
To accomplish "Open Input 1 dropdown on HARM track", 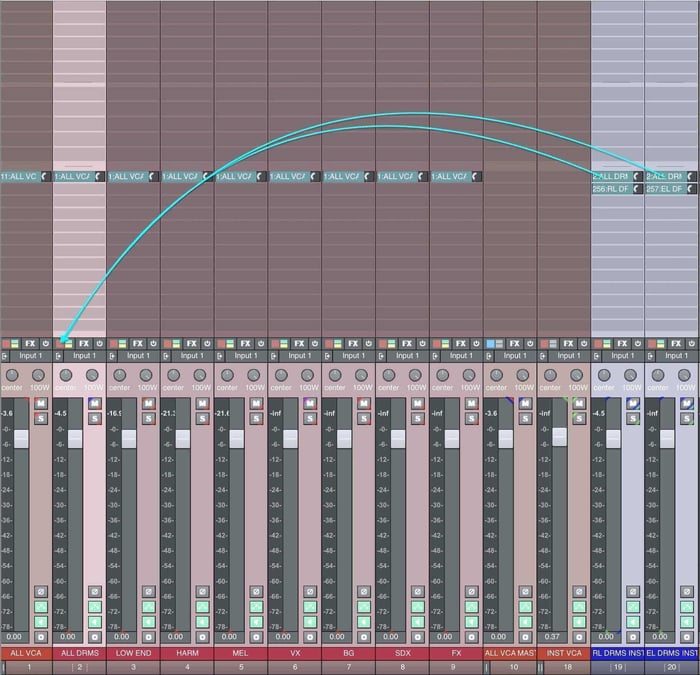I will coord(192,356).
